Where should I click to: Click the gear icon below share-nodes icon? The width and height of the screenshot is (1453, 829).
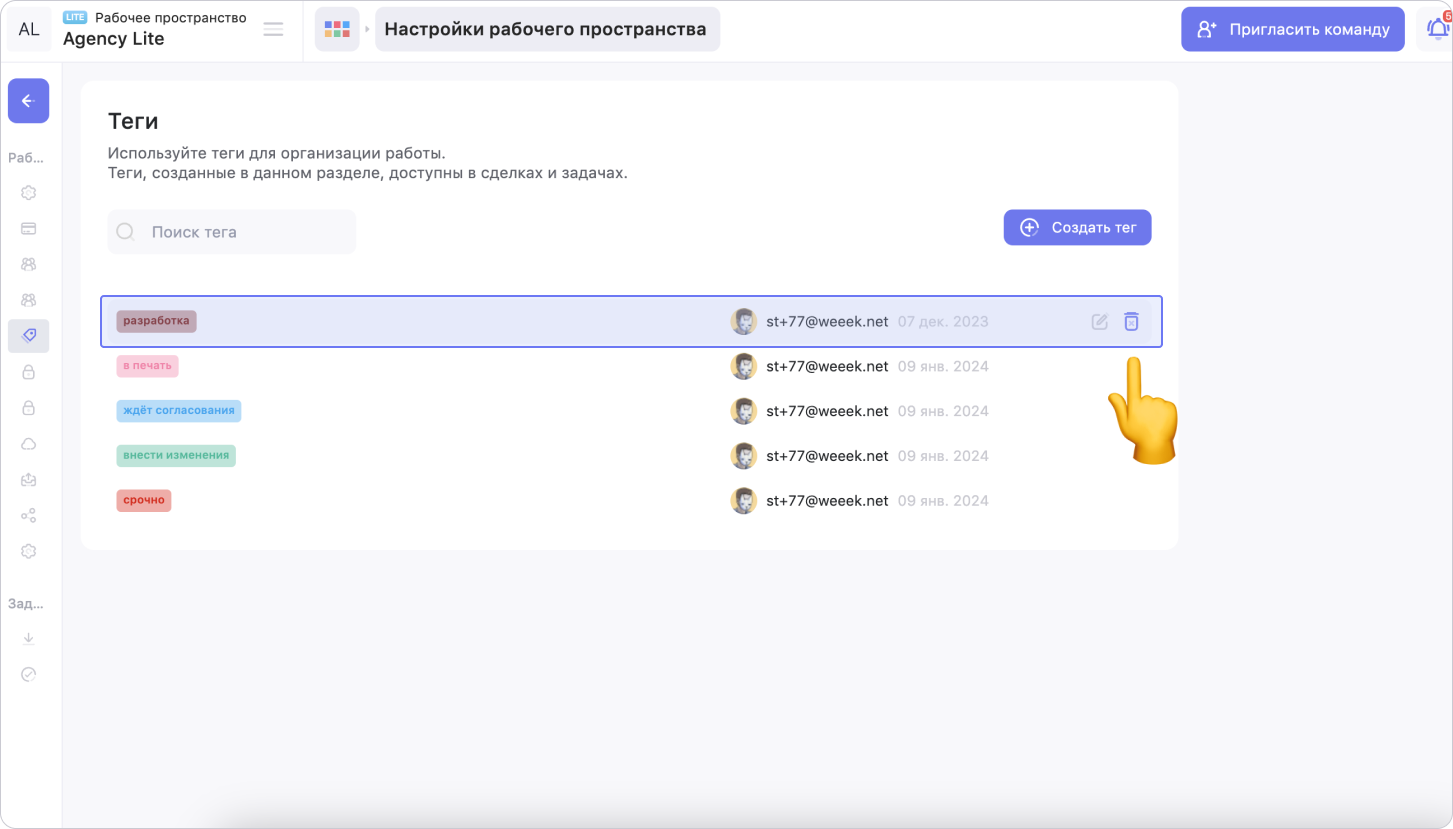28,551
